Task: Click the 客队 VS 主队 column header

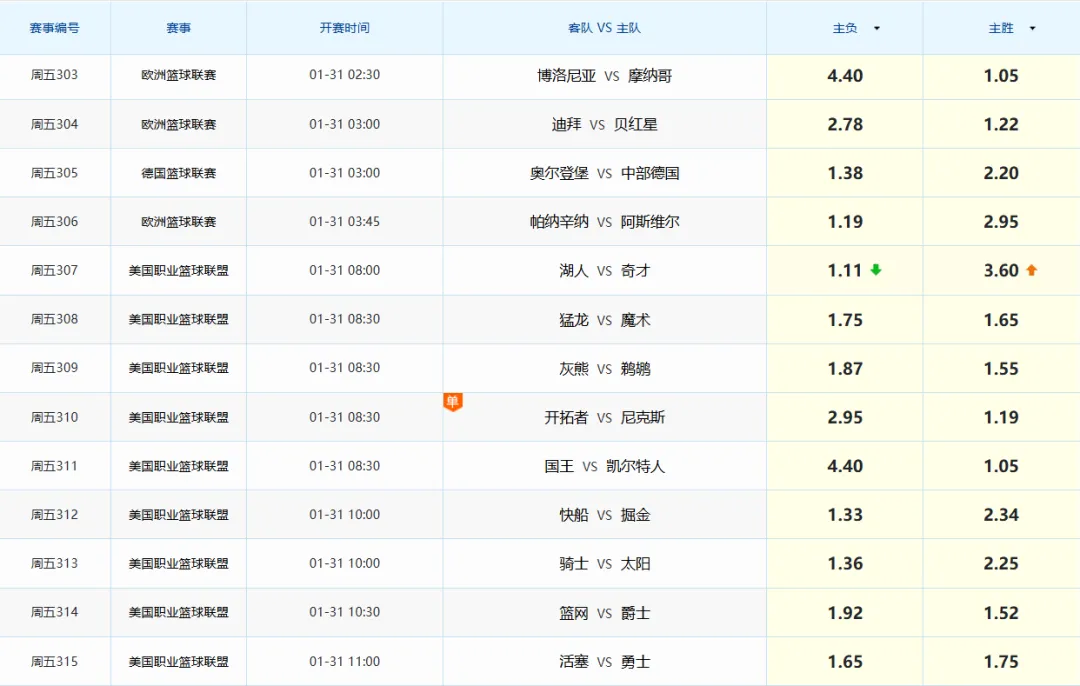Action: pyautogui.click(x=604, y=27)
